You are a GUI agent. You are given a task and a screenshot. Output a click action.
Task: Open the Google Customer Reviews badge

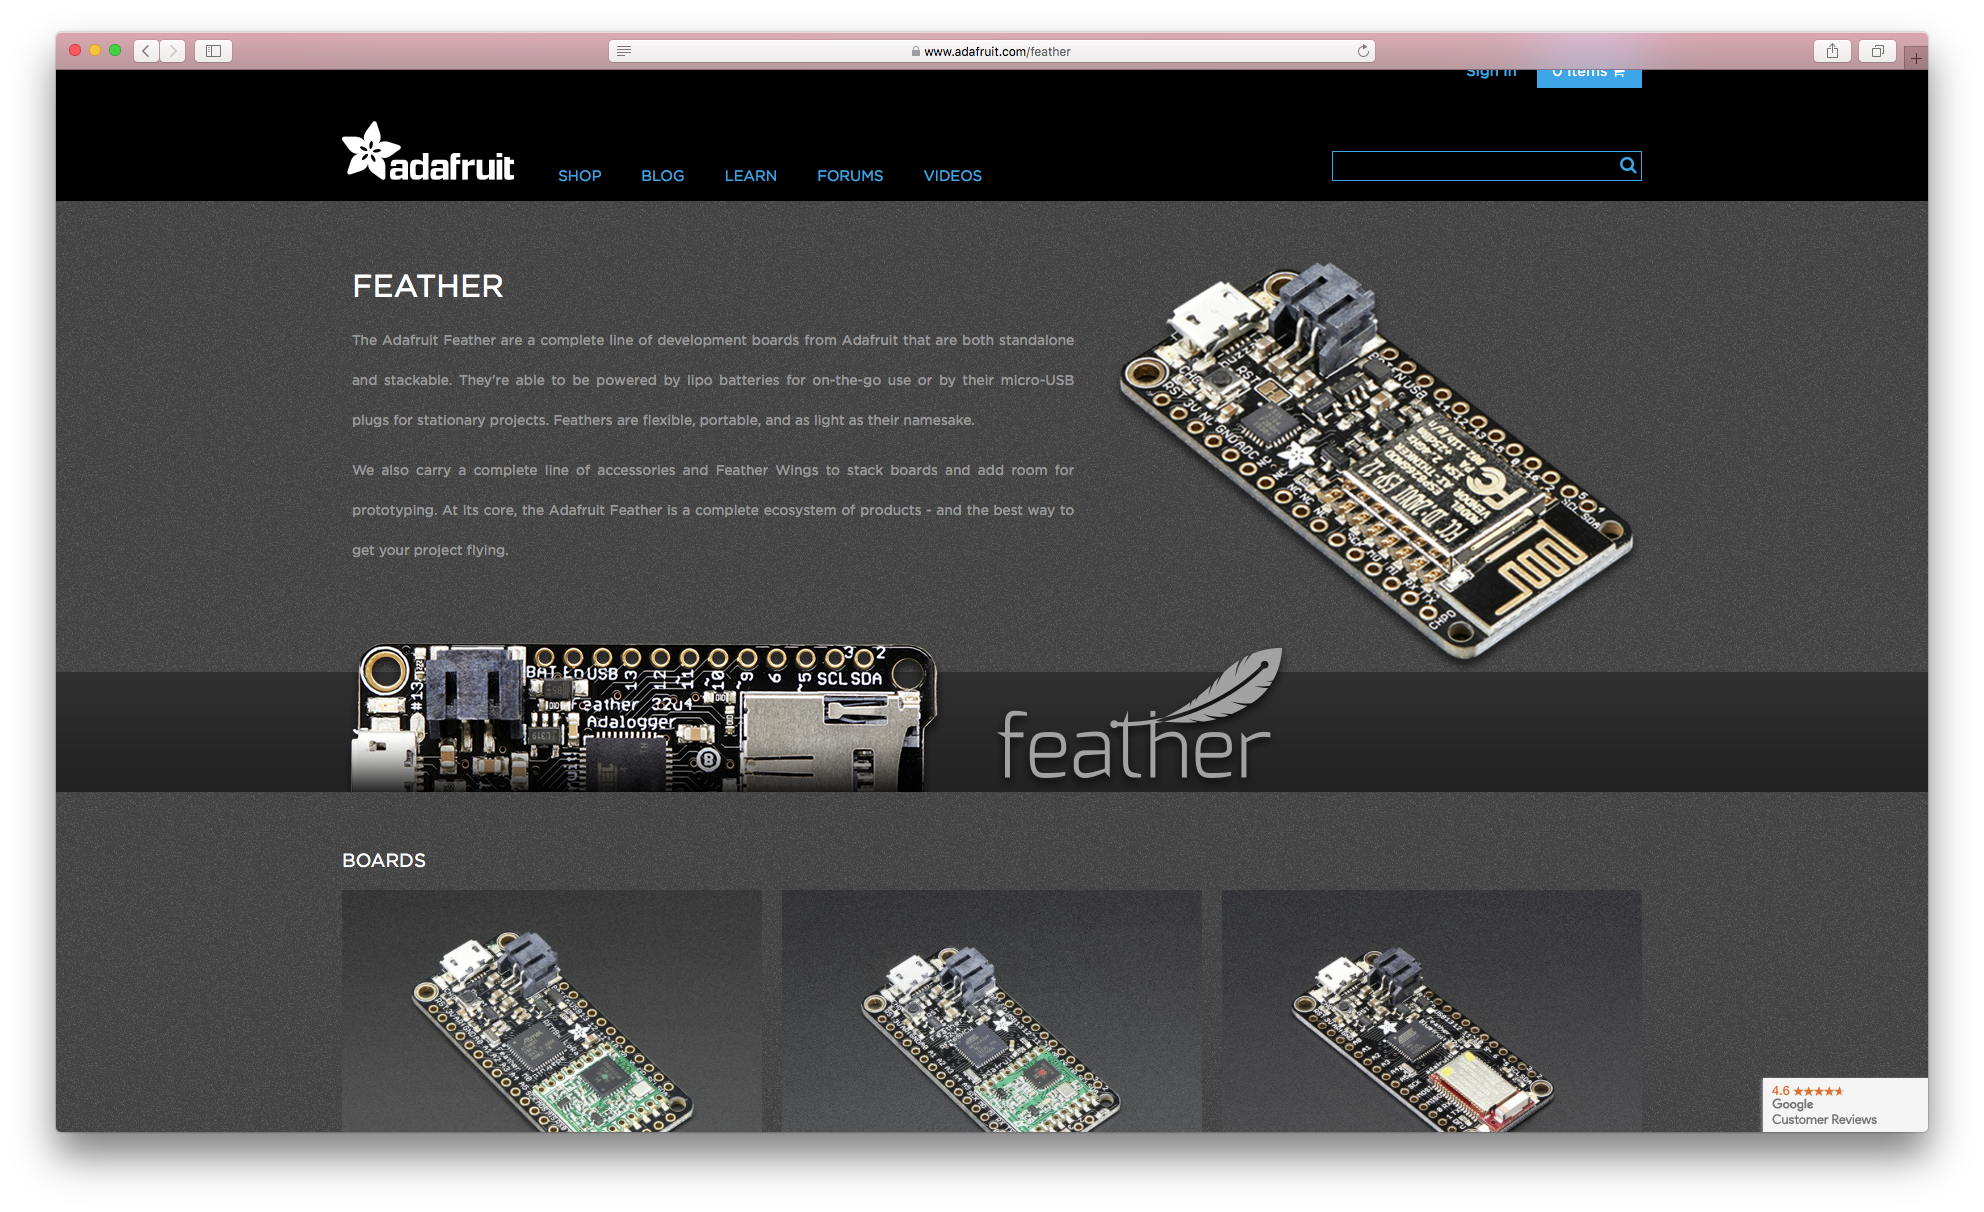[1845, 1104]
